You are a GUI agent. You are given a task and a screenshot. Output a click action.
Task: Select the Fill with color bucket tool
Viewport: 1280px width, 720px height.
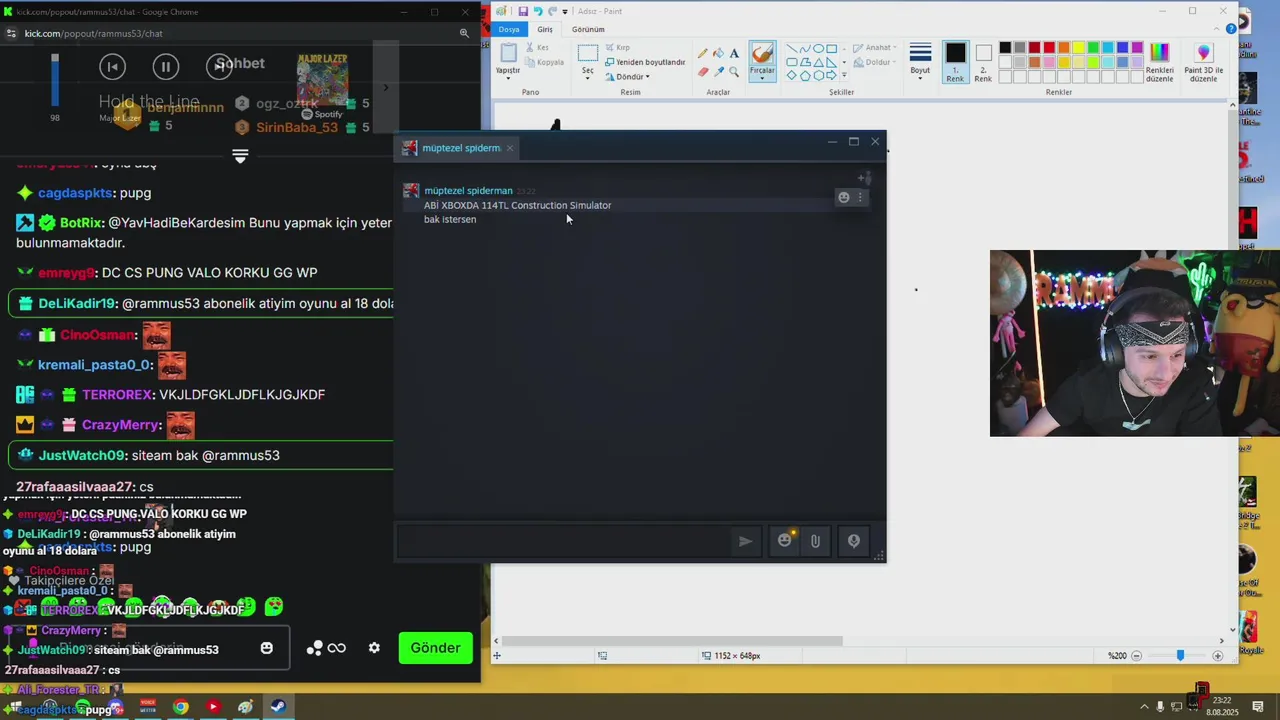coord(718,53)
